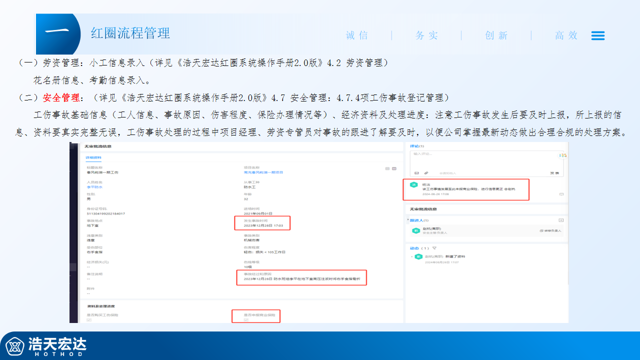Click the accident time value 2023年12月26日 17:03

pyautogui.click(x=263, y=225)
